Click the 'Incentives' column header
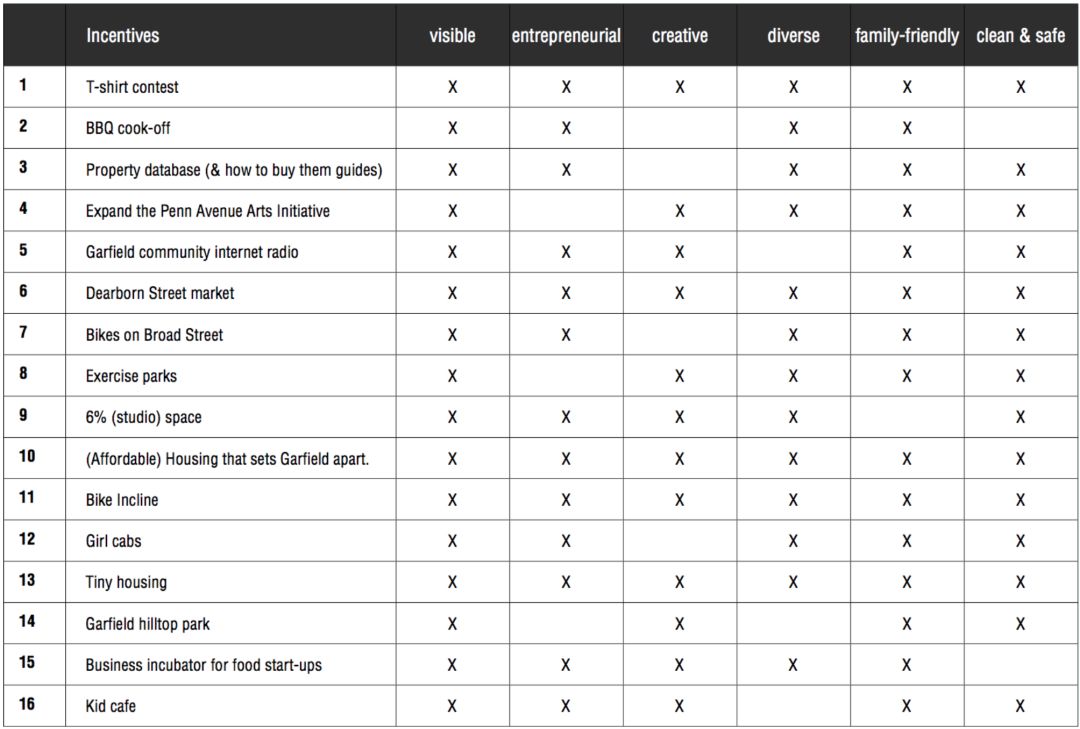Viewport: 1080px width, 729px height. 123,36
